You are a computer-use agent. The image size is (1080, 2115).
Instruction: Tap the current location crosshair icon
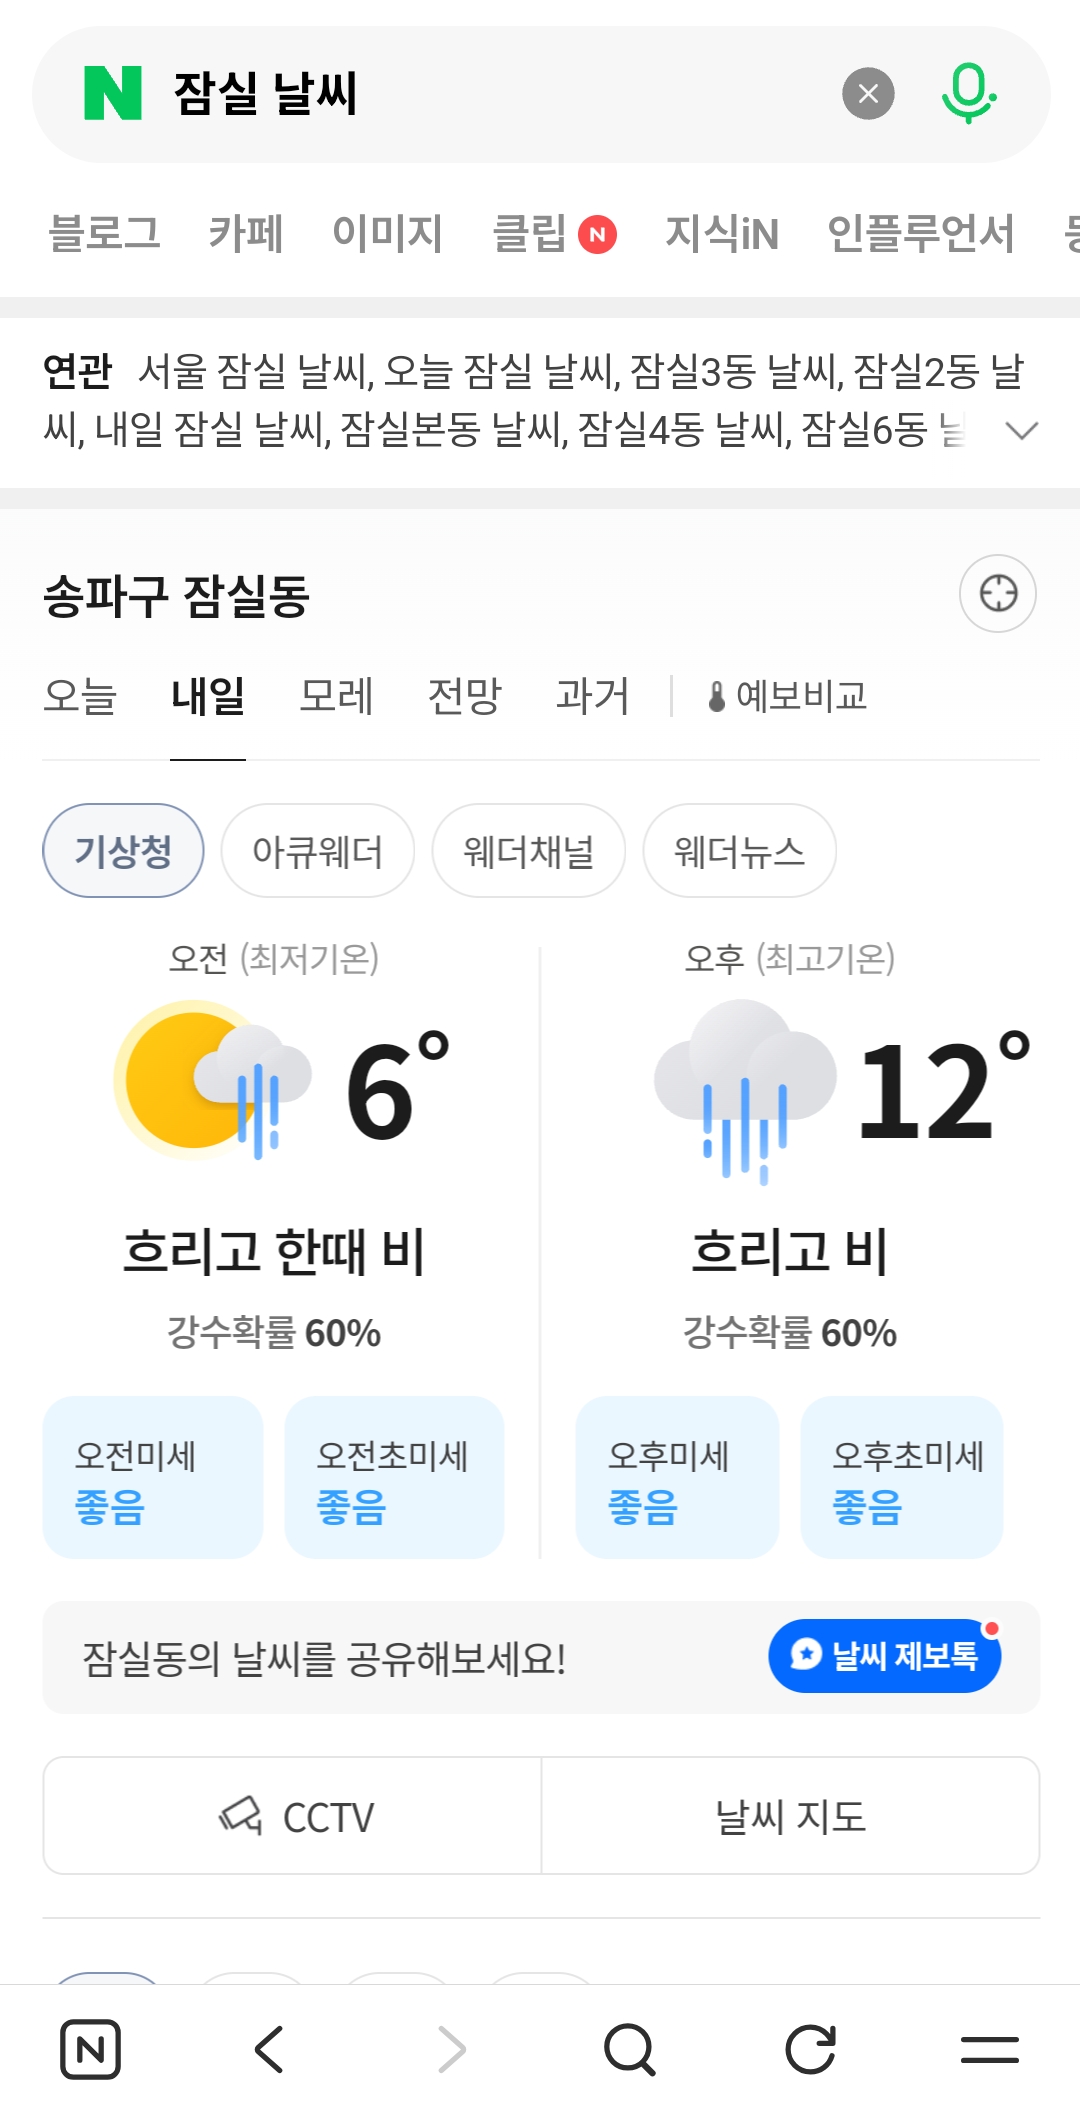pyautogui.click(x=998, y=593)
